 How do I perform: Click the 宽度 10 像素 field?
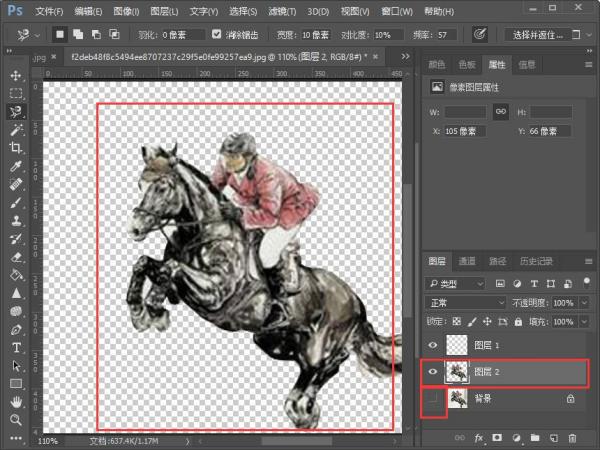[316, 35]
